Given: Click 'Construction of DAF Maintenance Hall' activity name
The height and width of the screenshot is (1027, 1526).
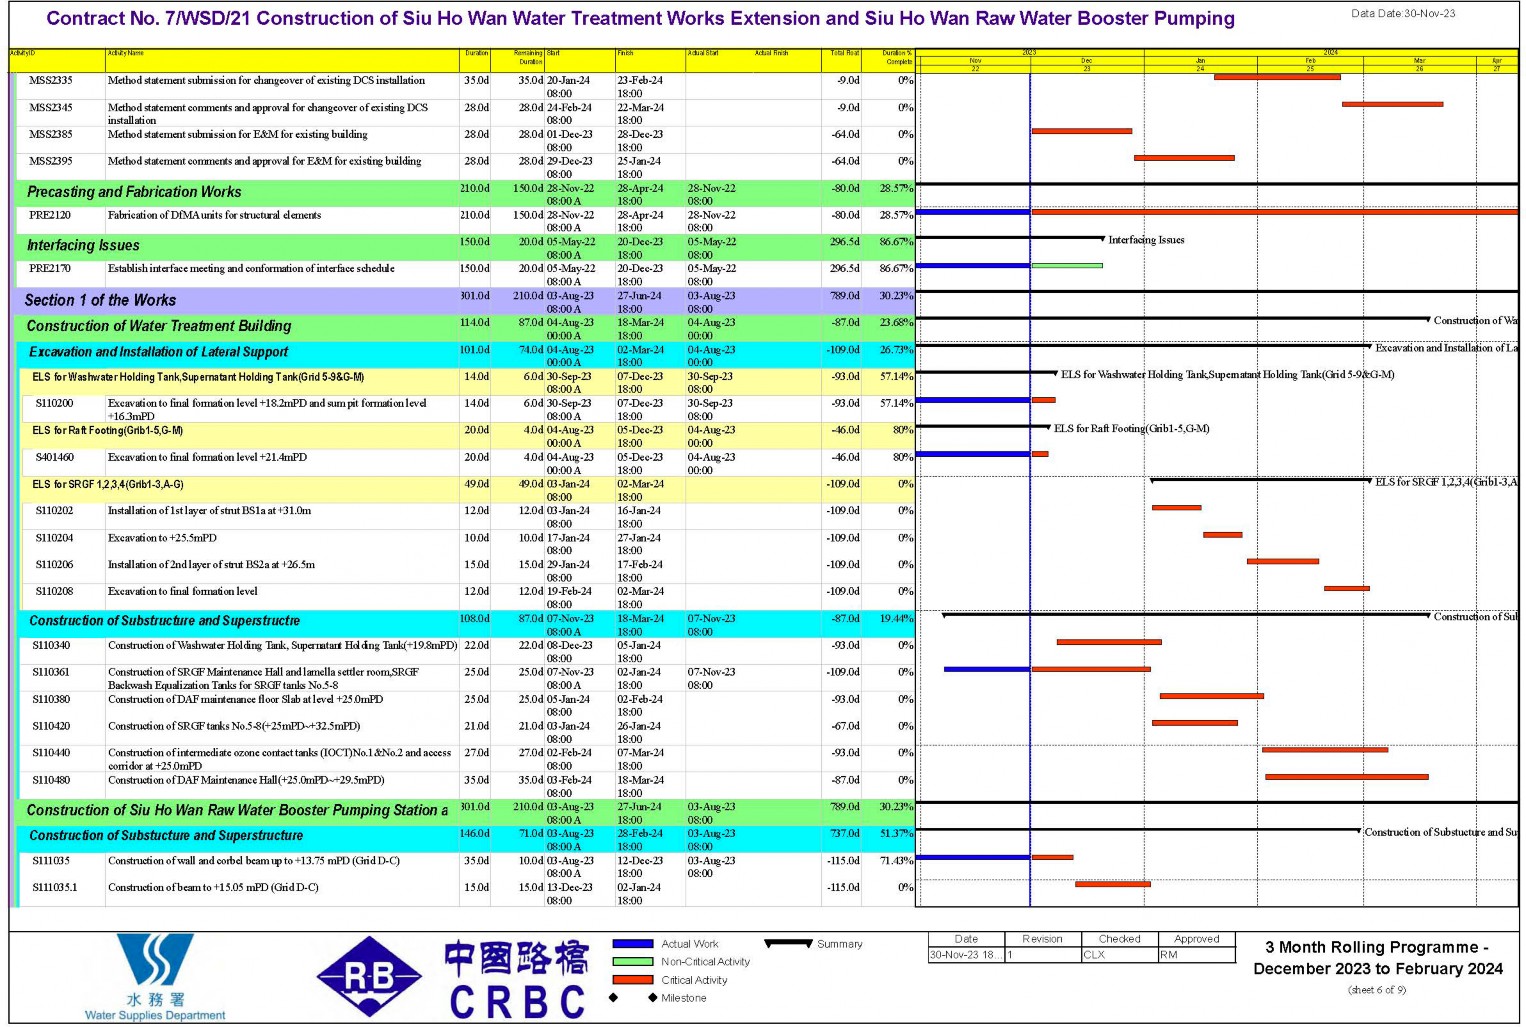Looking at the screenshot, I should 246,781.
